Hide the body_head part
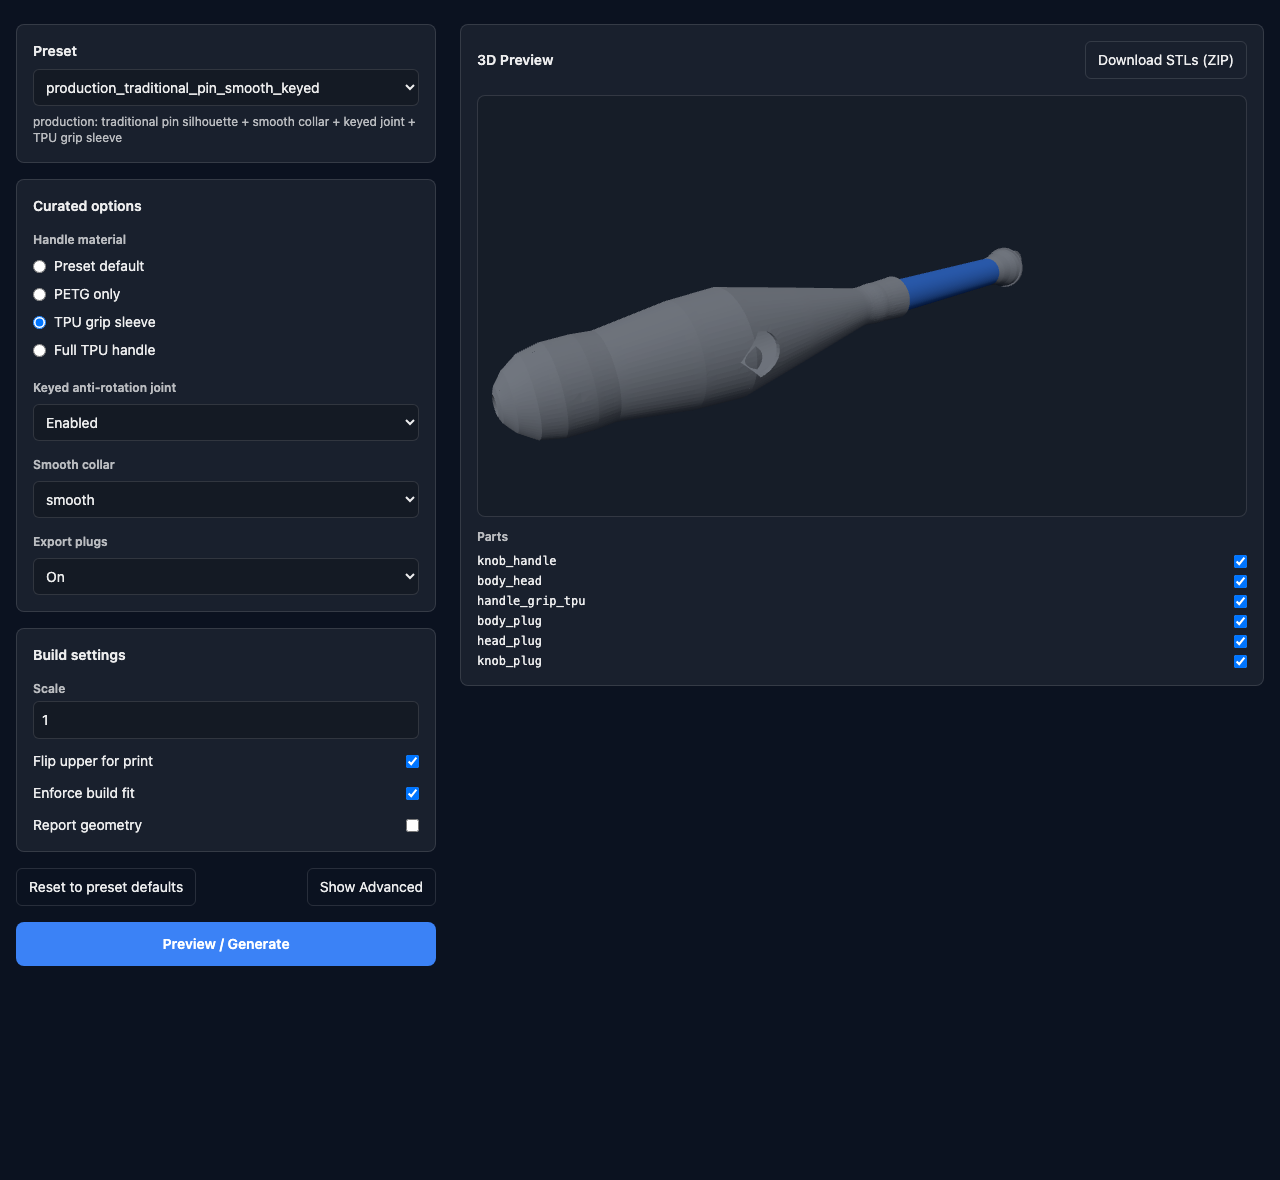The height and width of the screenshot is (1180, 1280). pos(1240,581)
